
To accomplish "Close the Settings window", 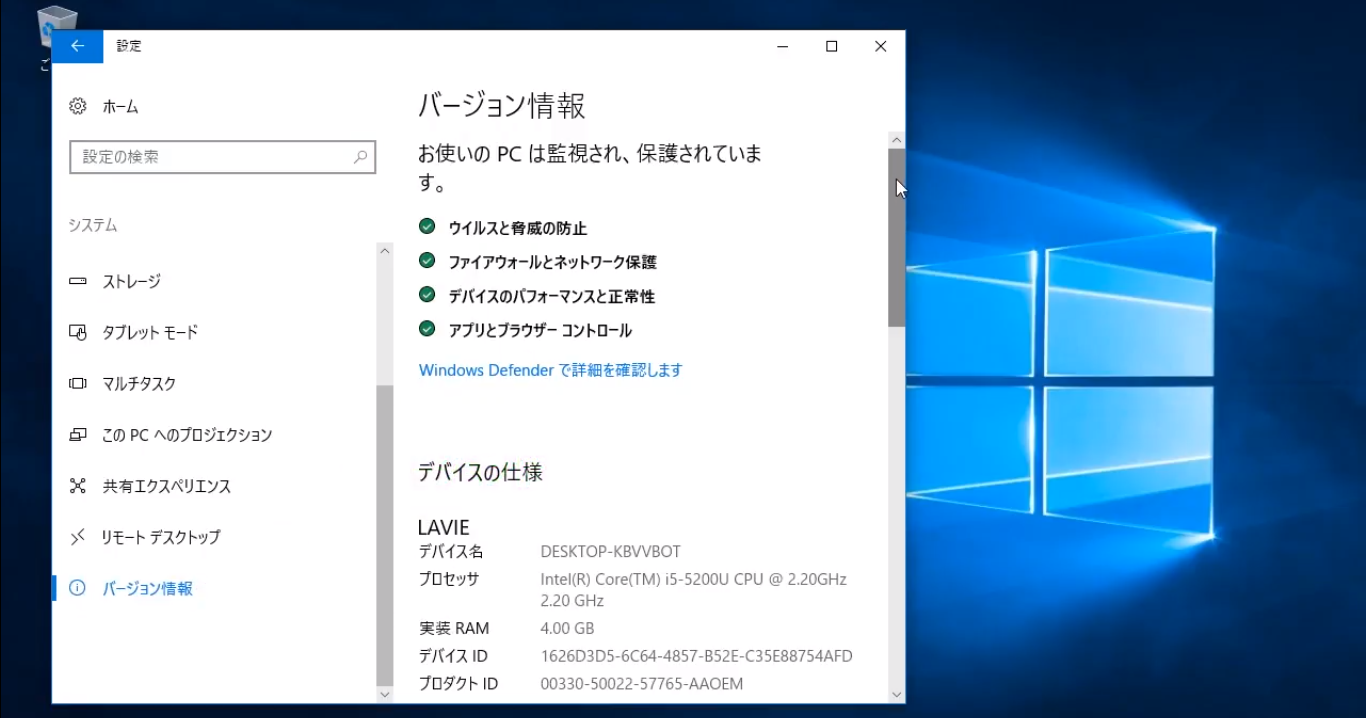I will coord(880,46).
